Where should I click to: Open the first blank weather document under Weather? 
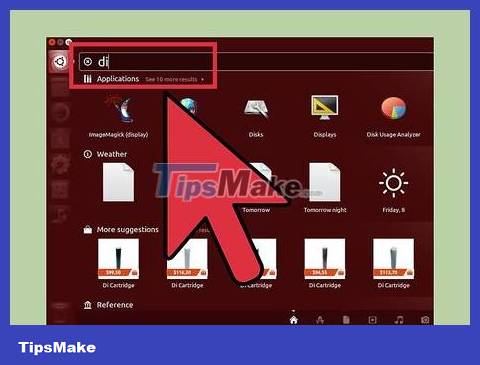click(x=118, y=182)
